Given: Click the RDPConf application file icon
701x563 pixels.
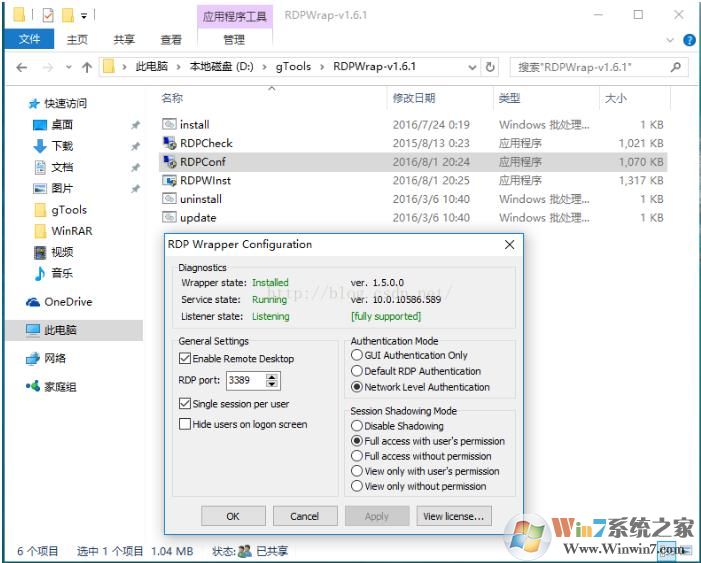Looking at the screenshot, I should 169,162.
